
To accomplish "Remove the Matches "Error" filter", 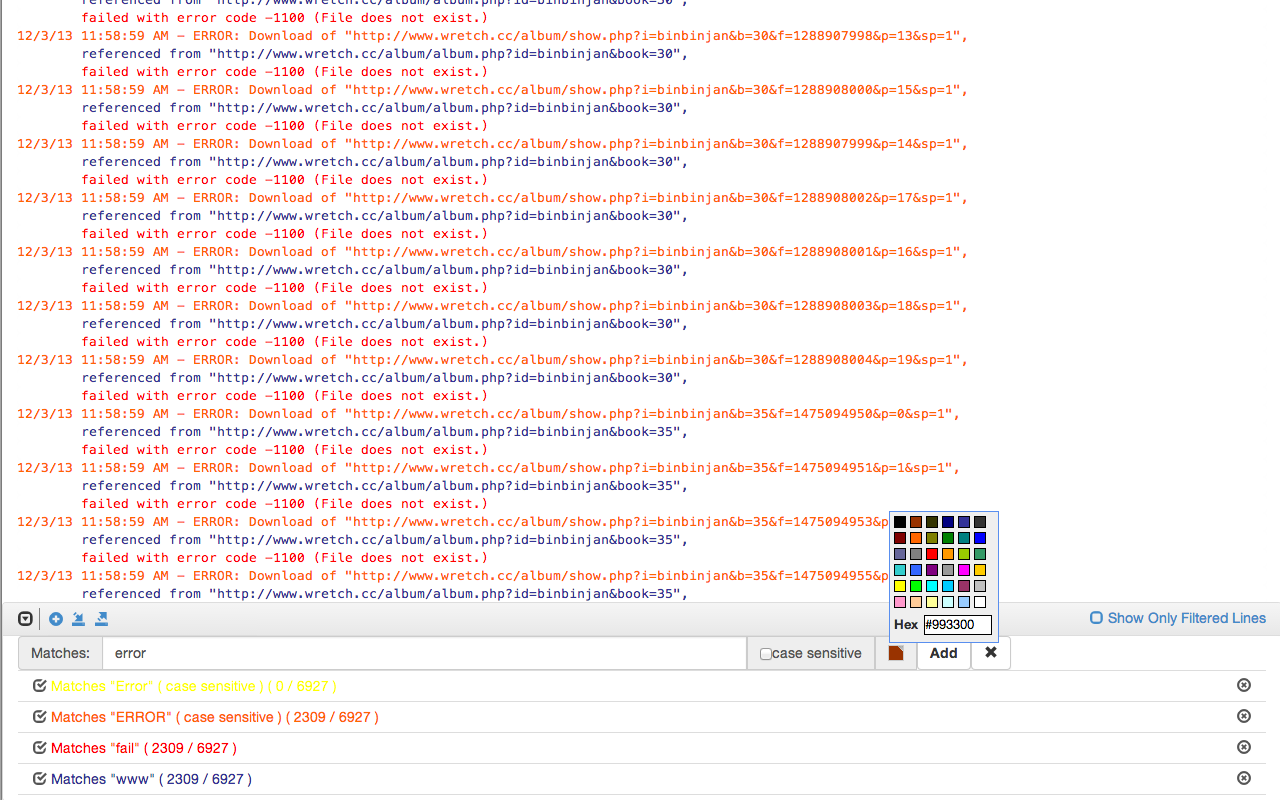I will [x=1244, y=685].
